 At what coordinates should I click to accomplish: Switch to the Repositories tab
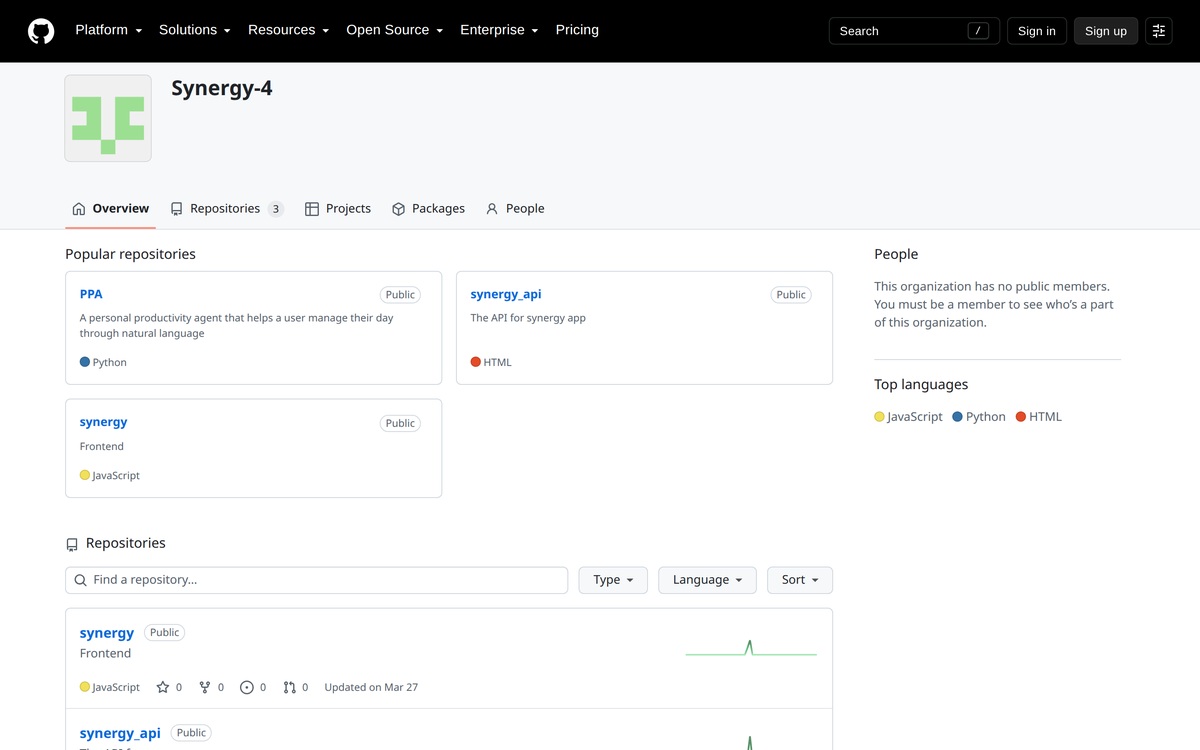pos(227,208)
